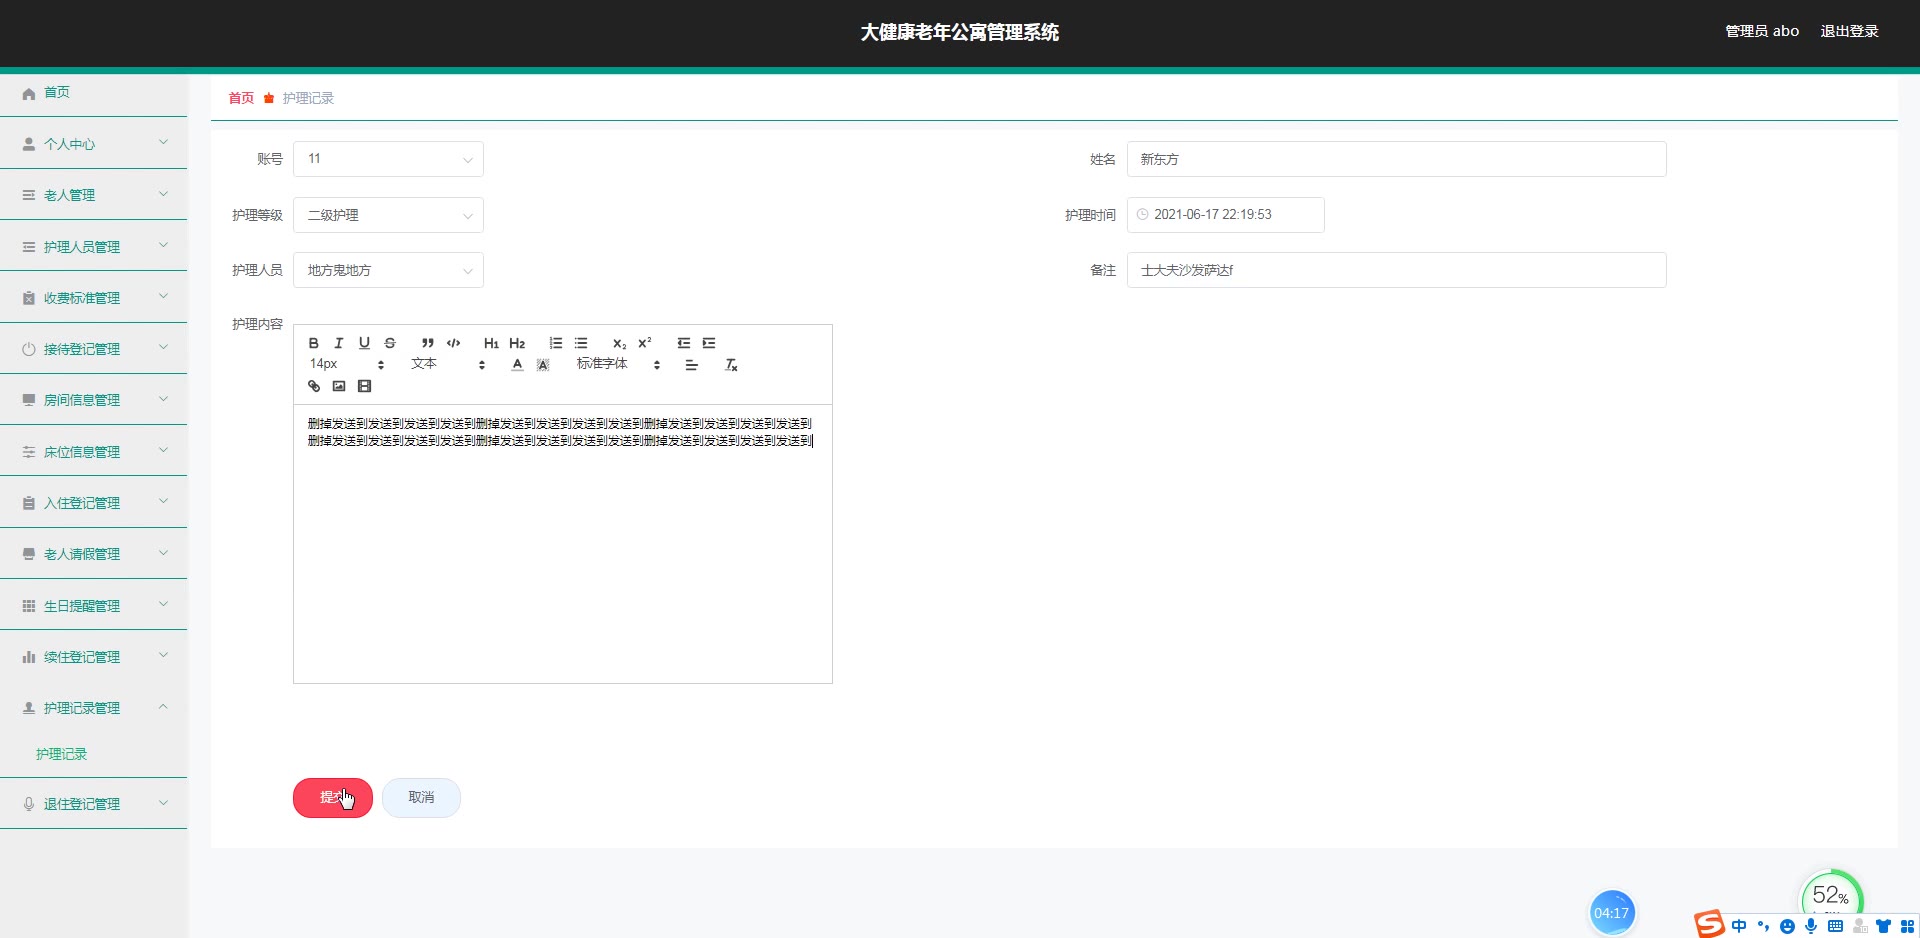Insert a code block in the editor

(x=453, y=343)
